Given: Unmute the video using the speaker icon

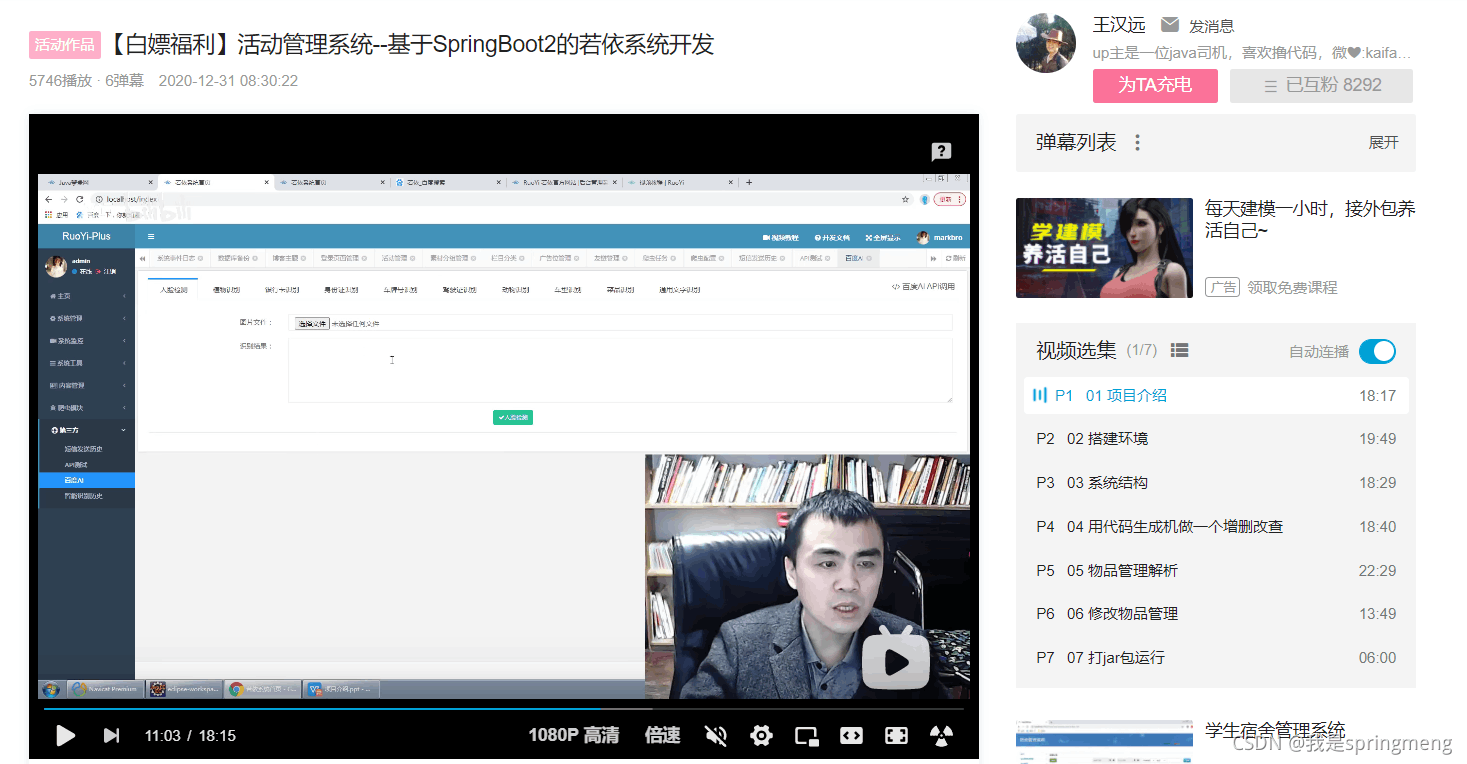Looking at the screenshot, I should point(716,736).
